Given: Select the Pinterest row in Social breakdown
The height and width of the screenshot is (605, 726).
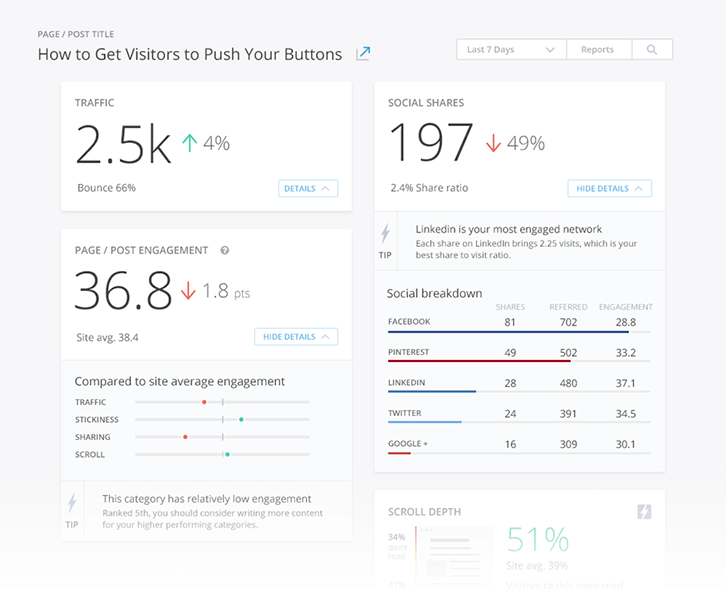Looking at the screenshot, I should (x=519, y=354).
